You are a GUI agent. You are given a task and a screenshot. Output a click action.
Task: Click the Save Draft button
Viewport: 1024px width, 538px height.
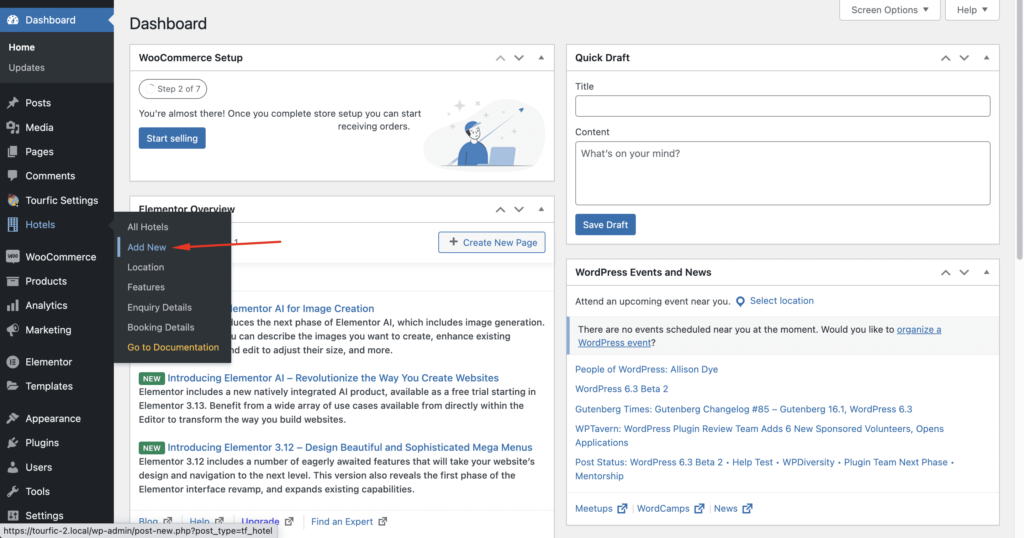click(x=605, y=225)
